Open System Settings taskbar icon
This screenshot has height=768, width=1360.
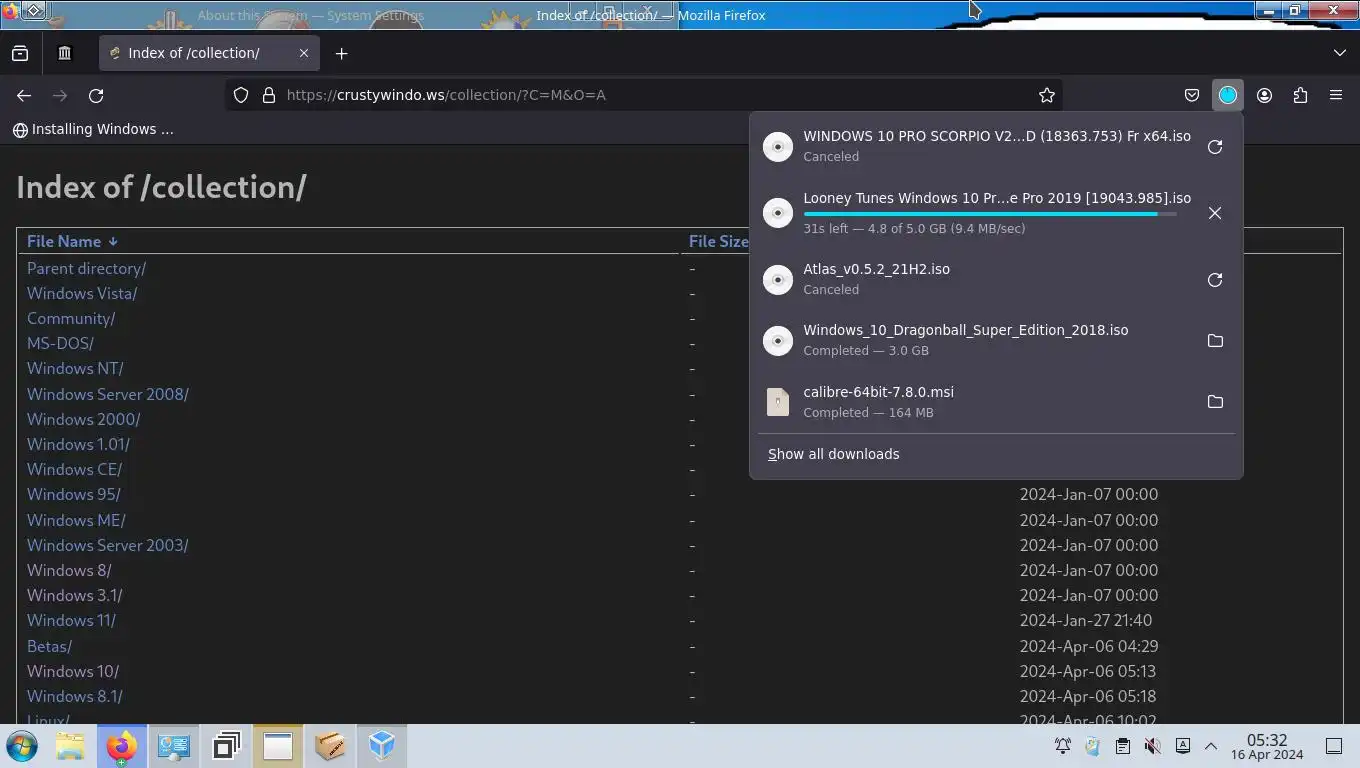point(174,746)
